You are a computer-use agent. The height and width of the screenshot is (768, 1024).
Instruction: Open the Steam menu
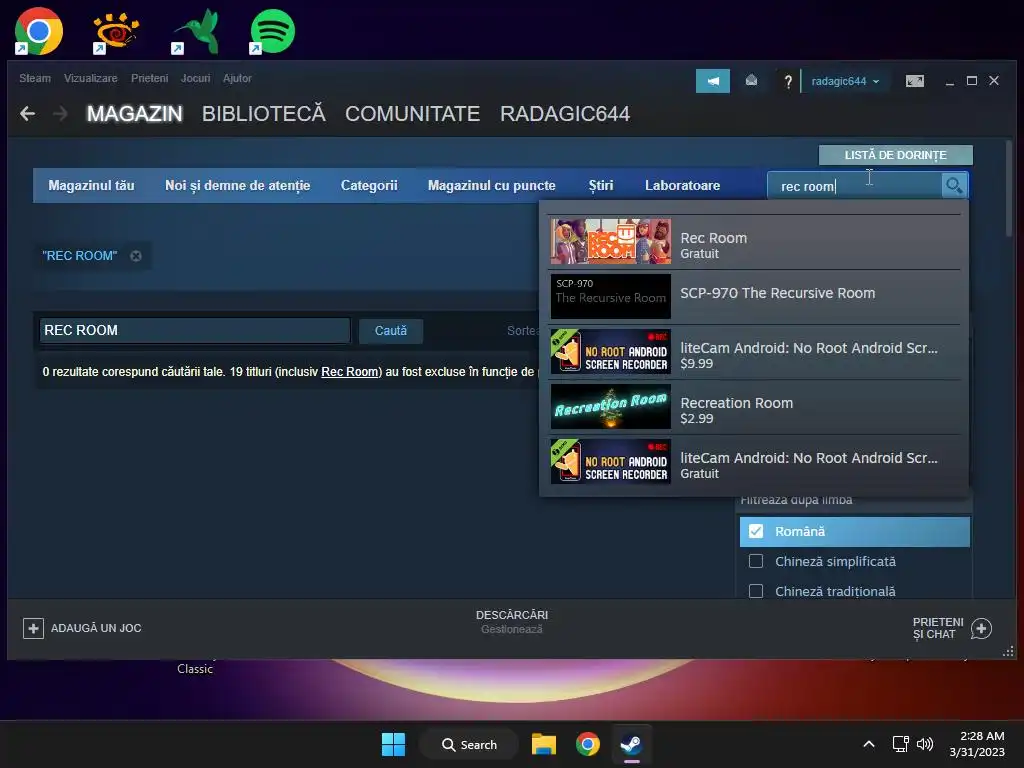35,78
